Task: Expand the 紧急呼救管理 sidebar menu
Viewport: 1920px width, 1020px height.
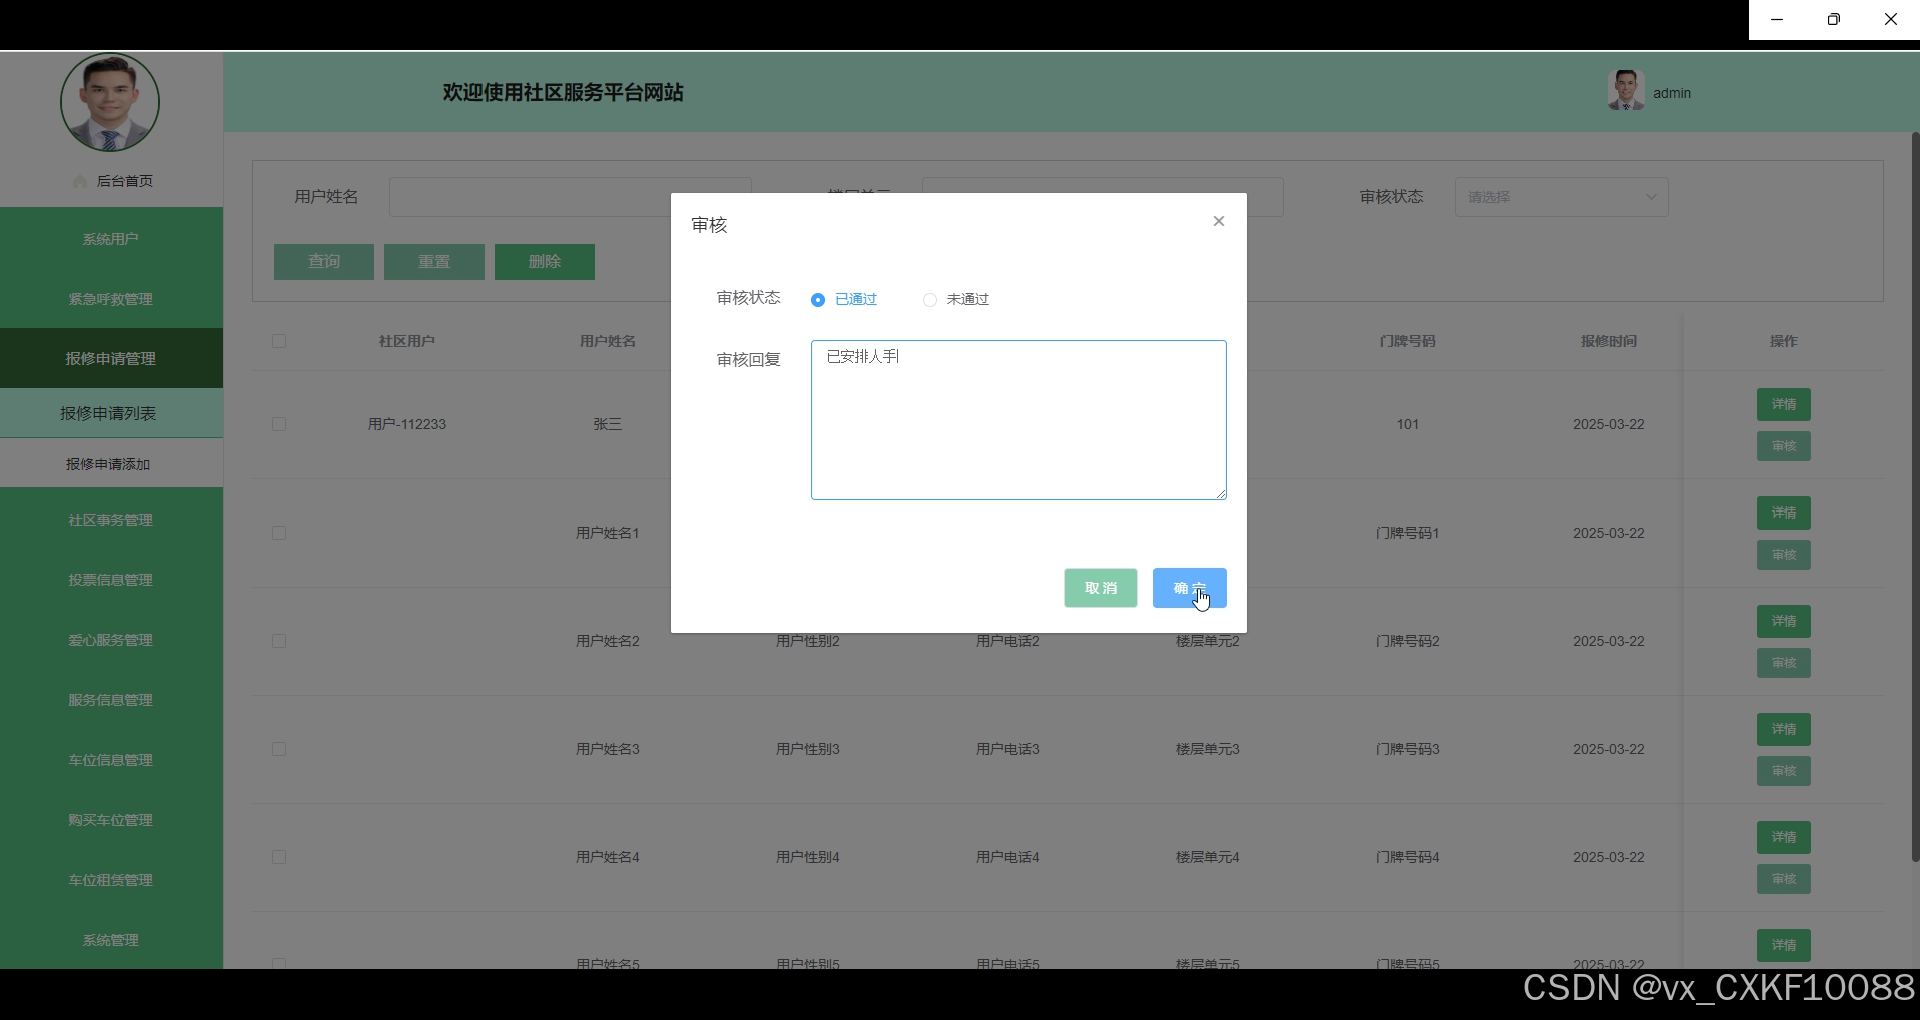Action: (111, 299)
